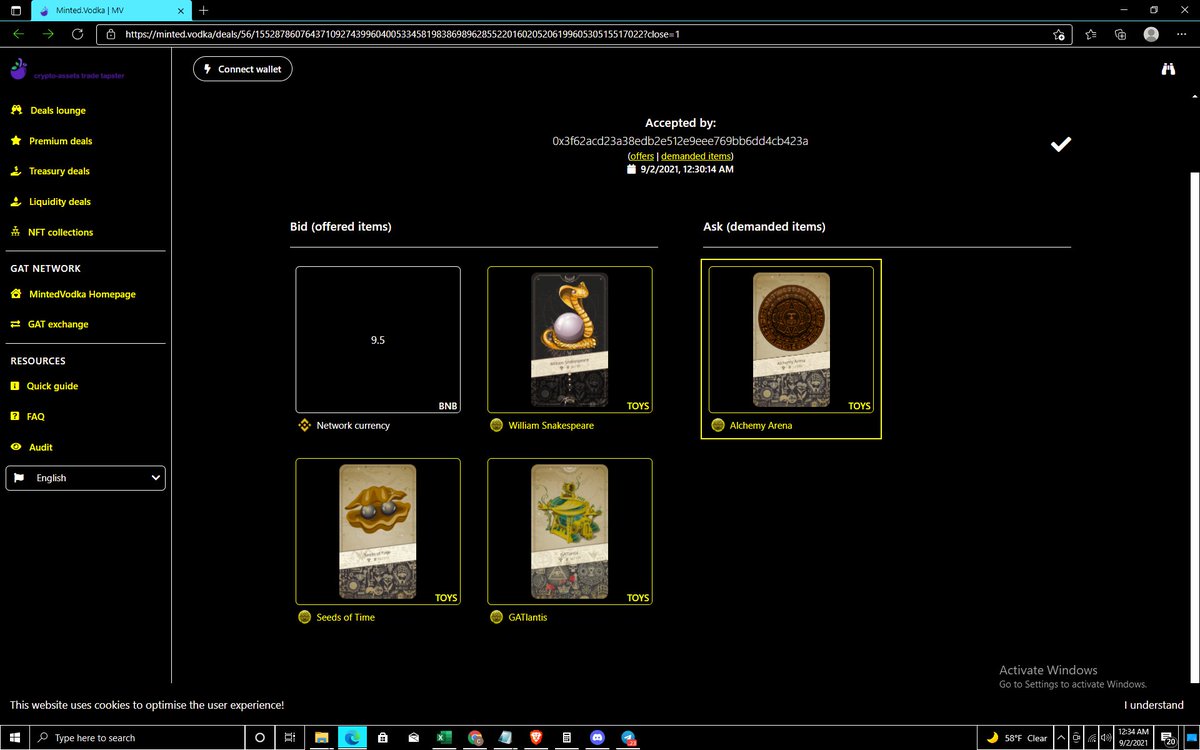This screenshot has height=750, width=1200.
Task: Click the MintedVodka logo icon
Action: point(19,69)
